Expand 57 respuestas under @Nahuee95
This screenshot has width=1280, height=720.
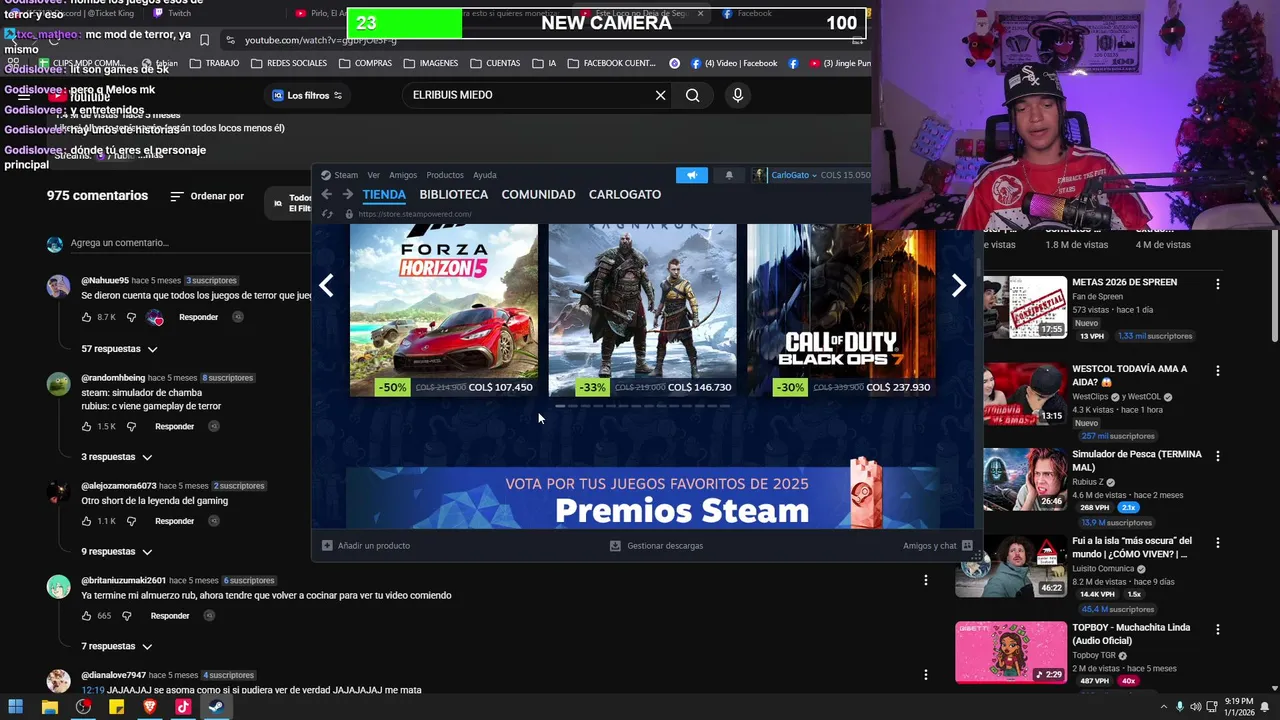(x=119, y=349)
